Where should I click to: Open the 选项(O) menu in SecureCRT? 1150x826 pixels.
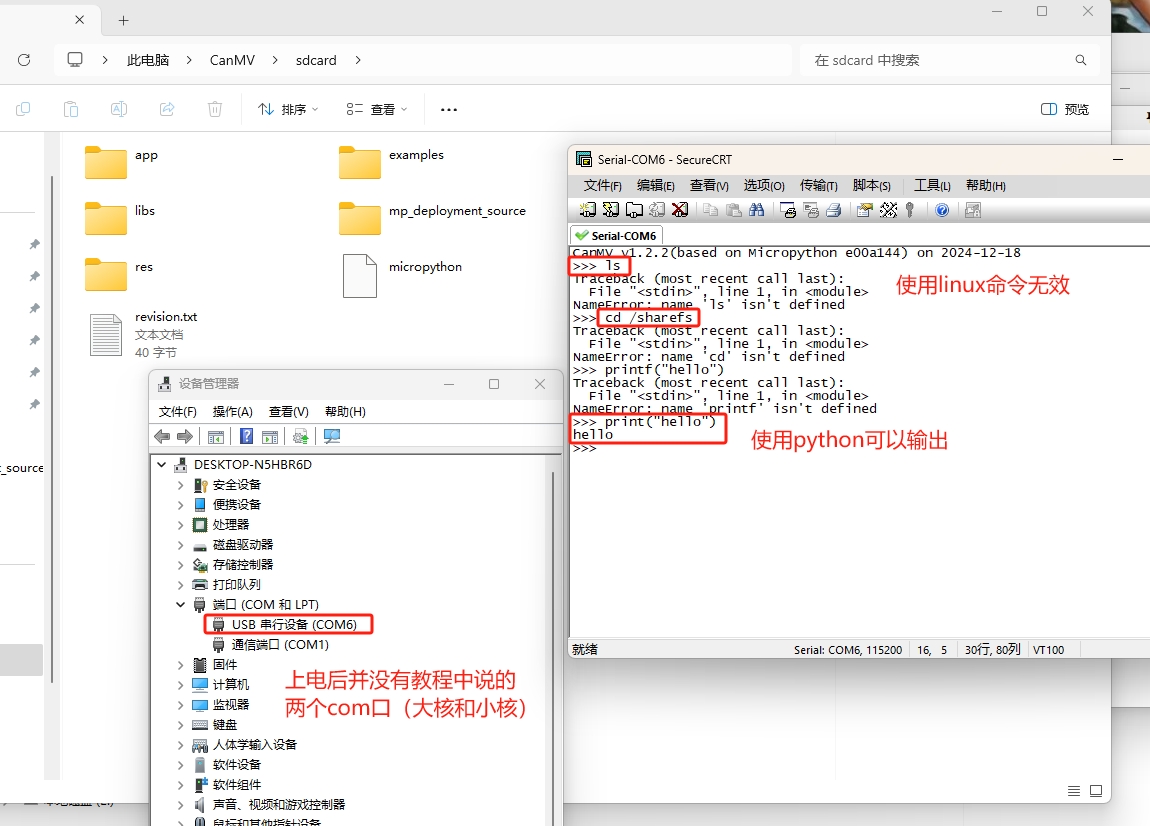(x=763, y=185)
